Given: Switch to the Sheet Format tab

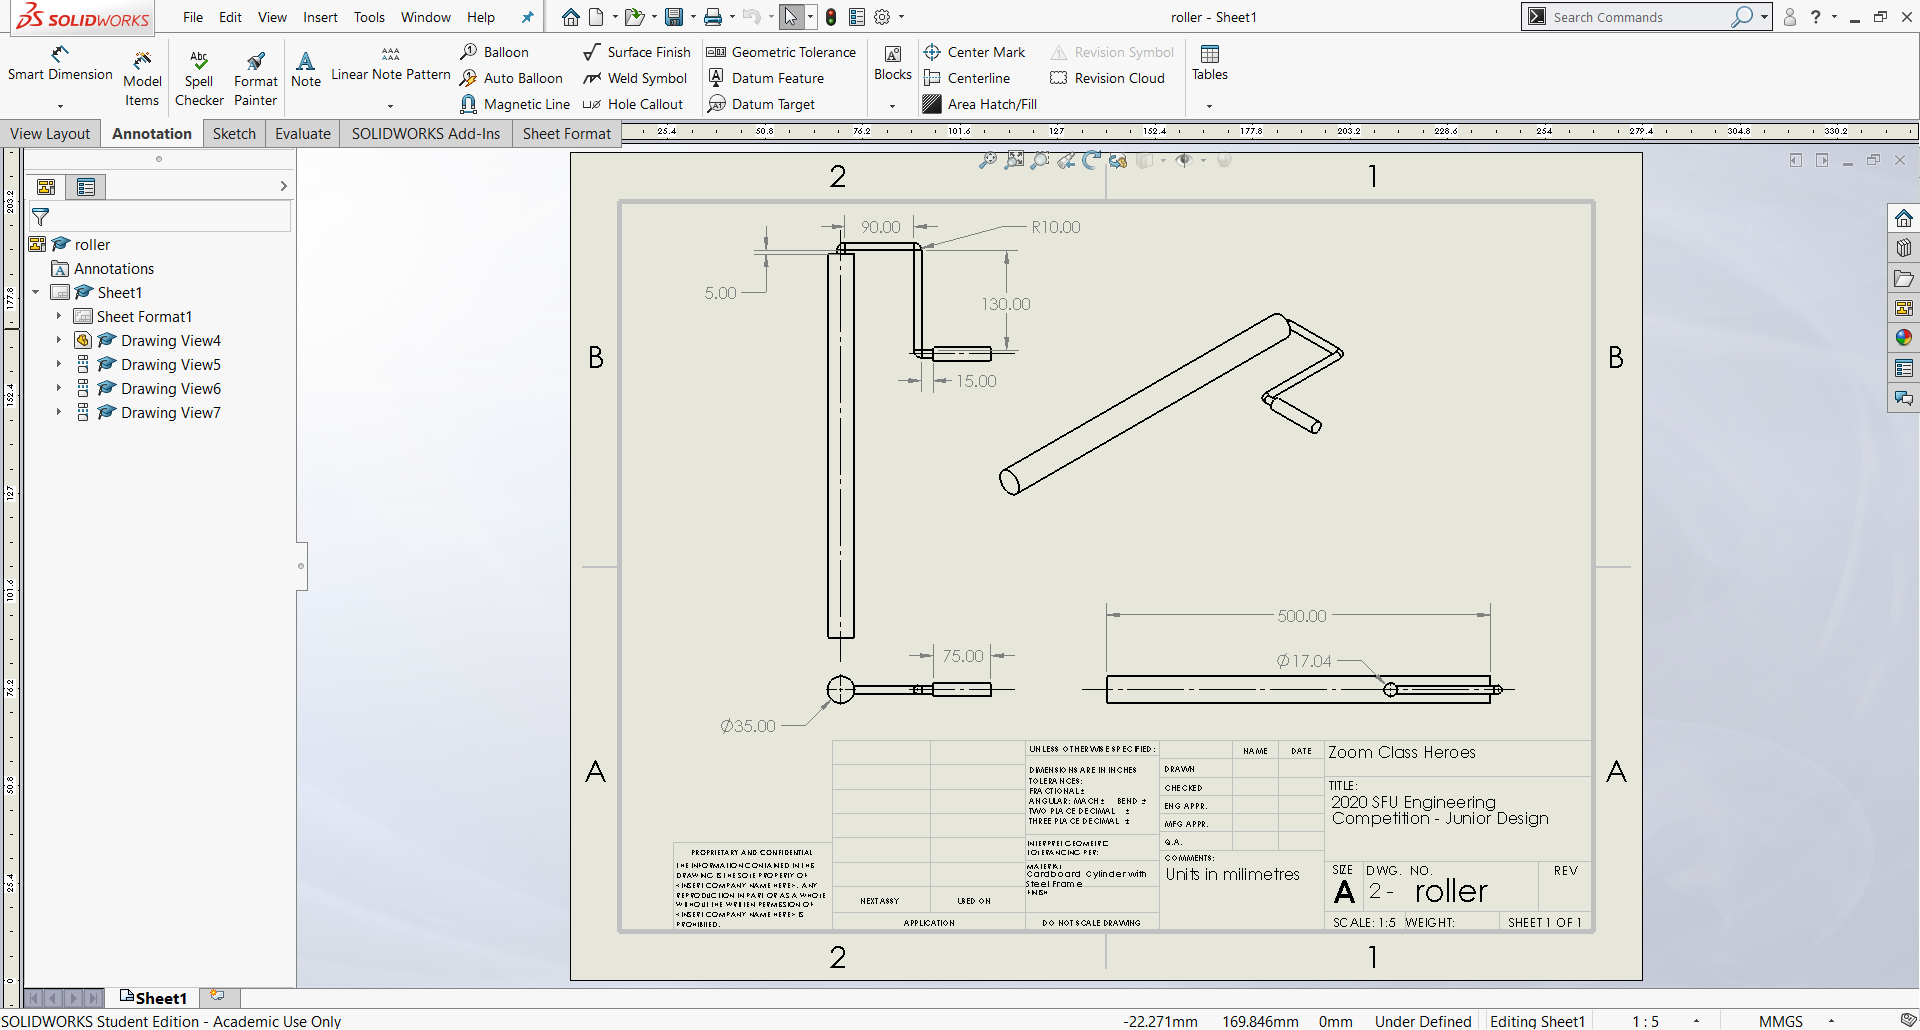Looking at the screenshot, I should point(566,134).
